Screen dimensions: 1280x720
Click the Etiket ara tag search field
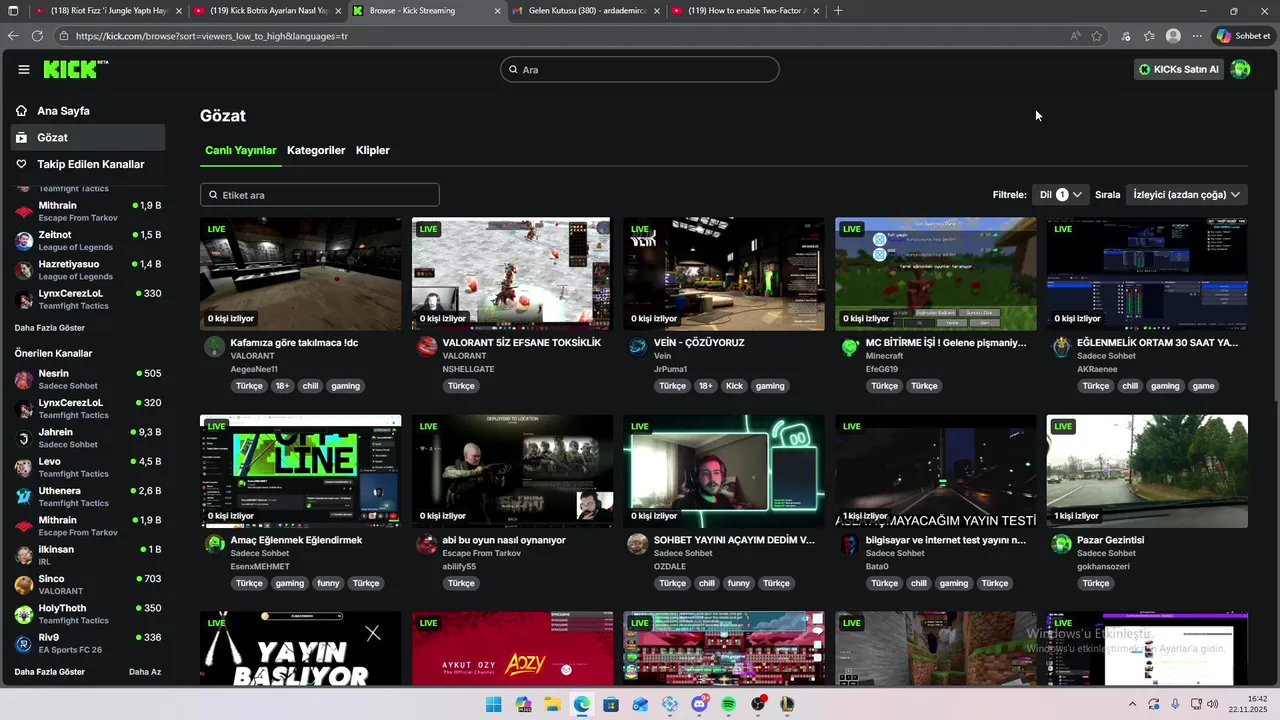[320, 195]
